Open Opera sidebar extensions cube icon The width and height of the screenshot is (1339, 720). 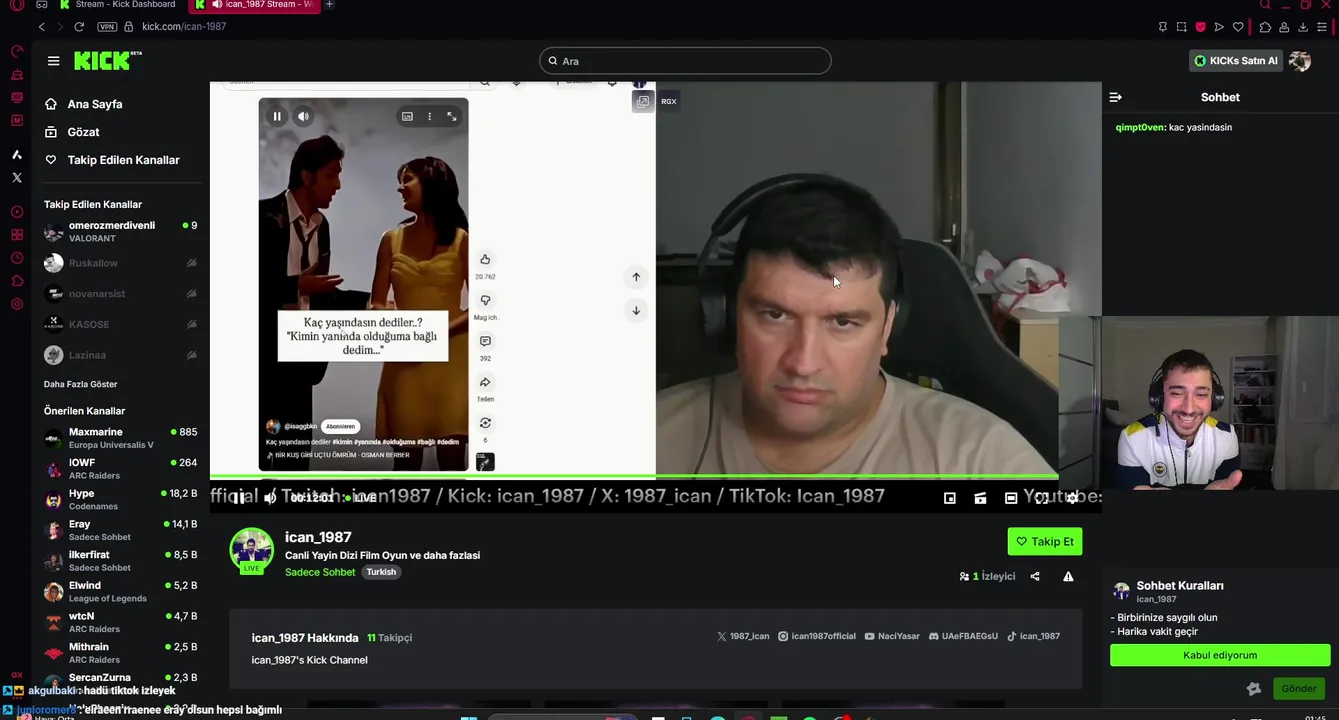tap(16, 281)
